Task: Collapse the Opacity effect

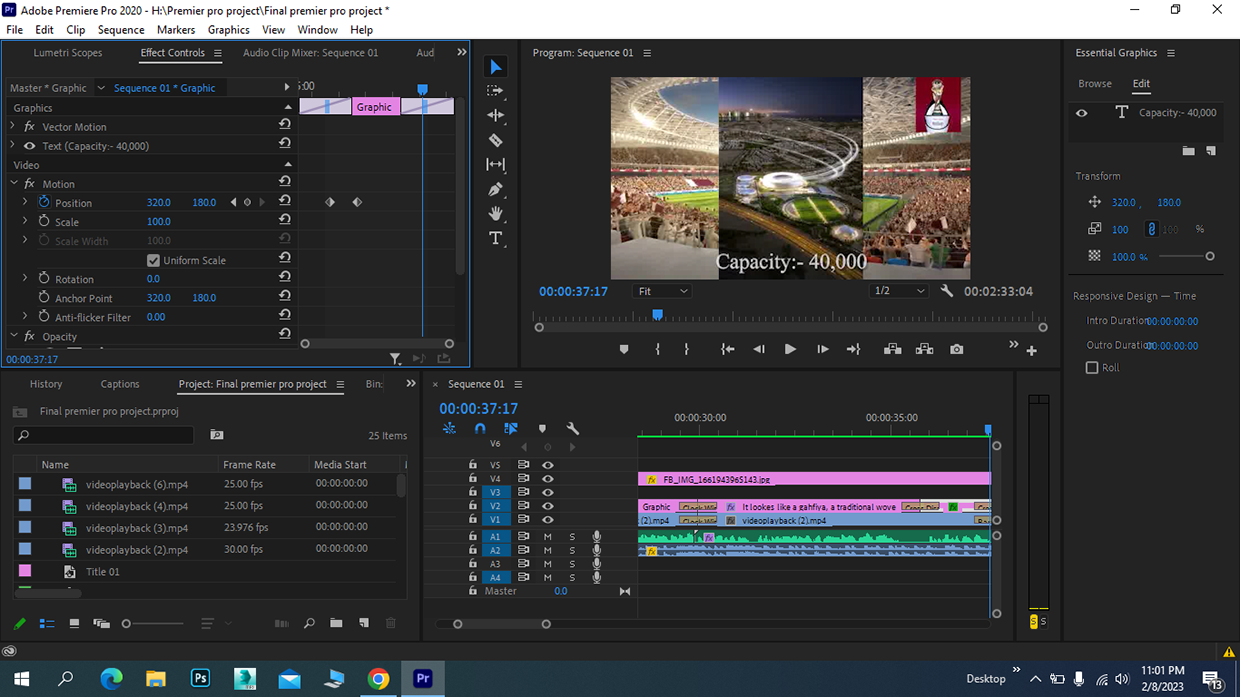Action: 14,336
